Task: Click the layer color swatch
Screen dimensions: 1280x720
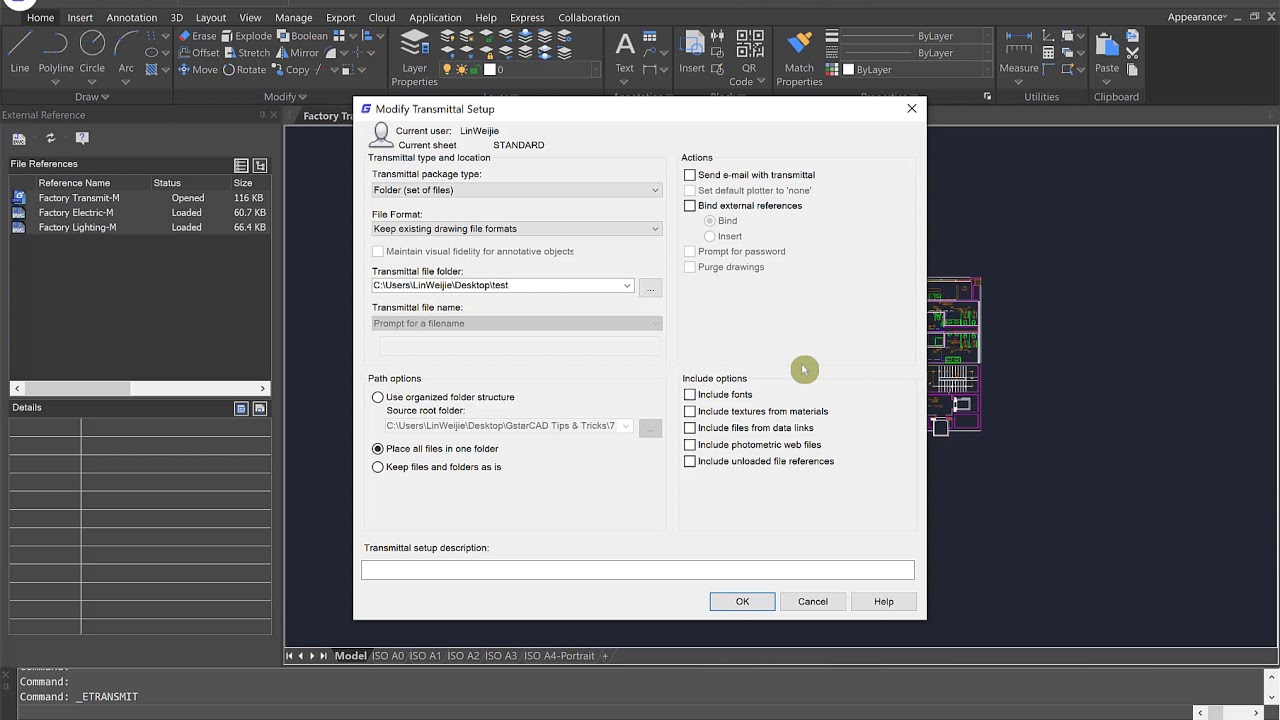Action: [x=490, y=70]
